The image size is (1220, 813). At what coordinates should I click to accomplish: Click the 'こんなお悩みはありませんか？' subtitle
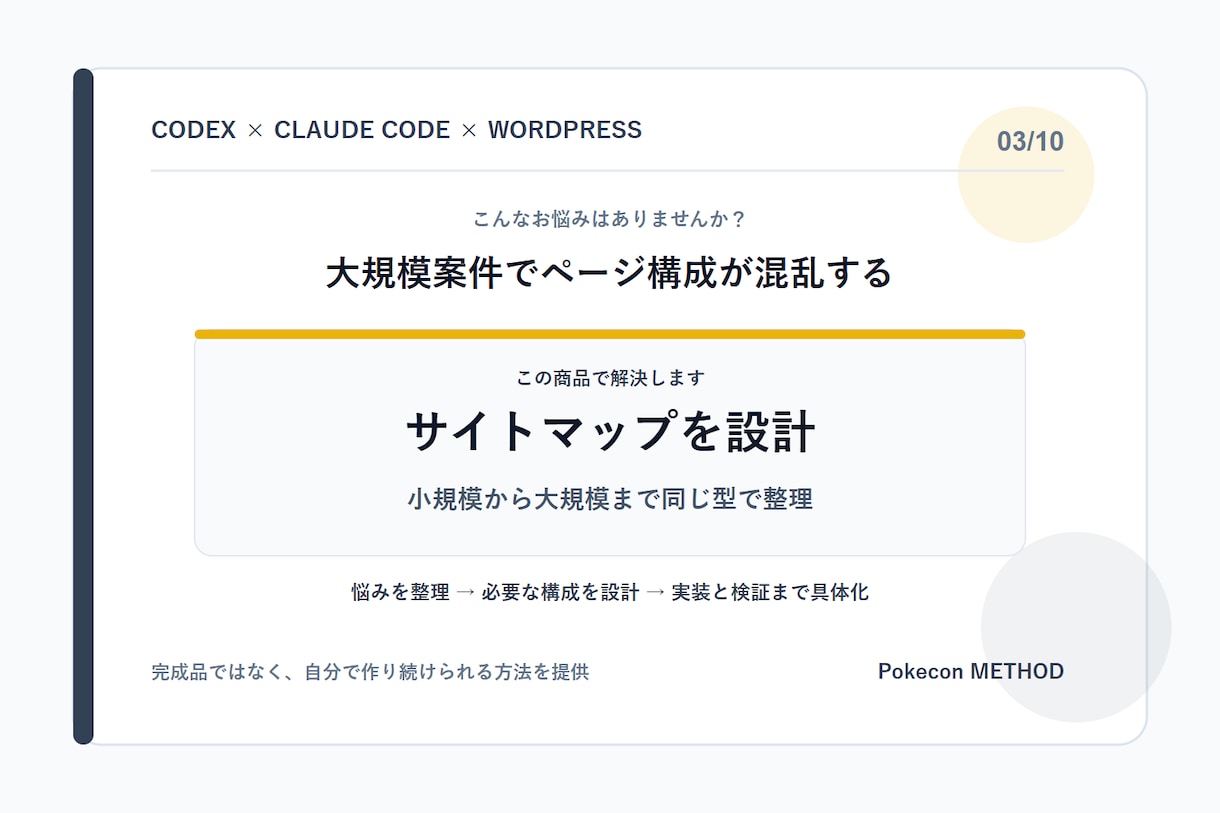pyautogui.click(x=610, y=218)
